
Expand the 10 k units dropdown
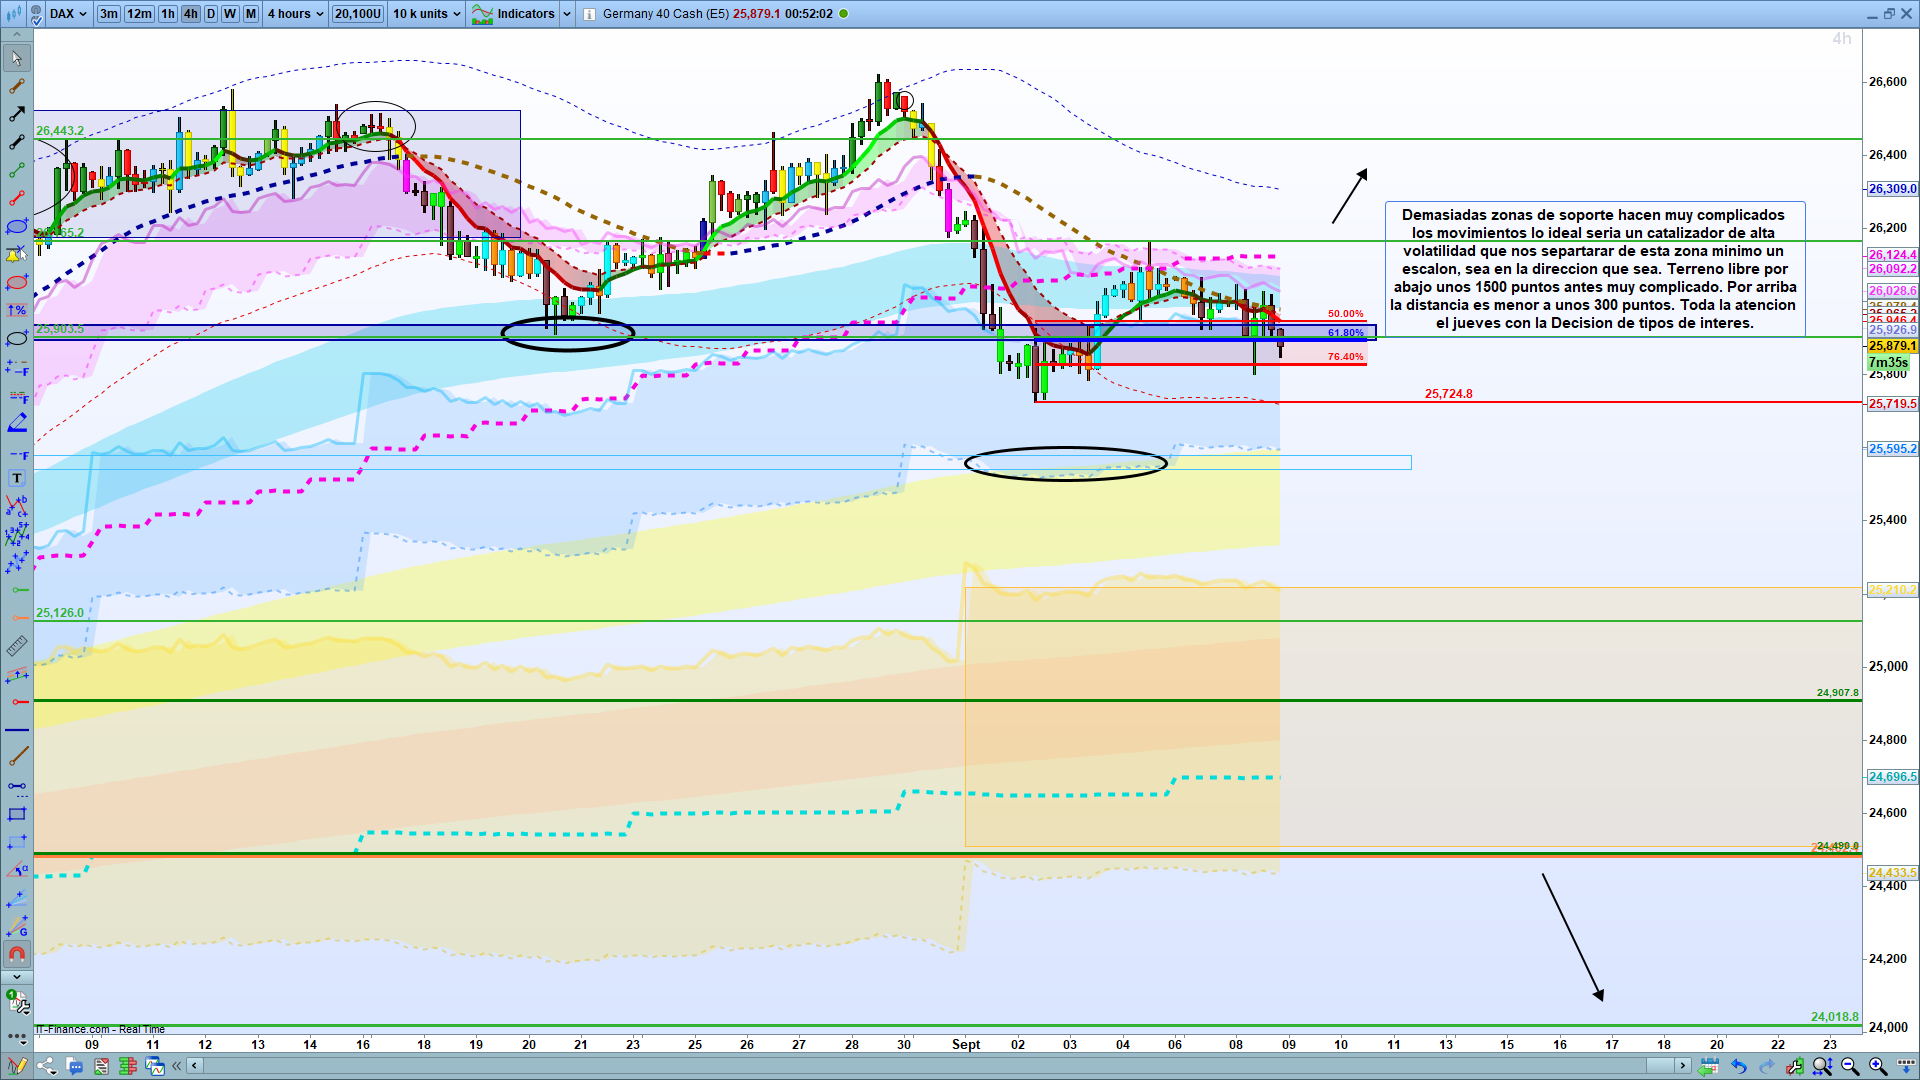click(427, 14)
